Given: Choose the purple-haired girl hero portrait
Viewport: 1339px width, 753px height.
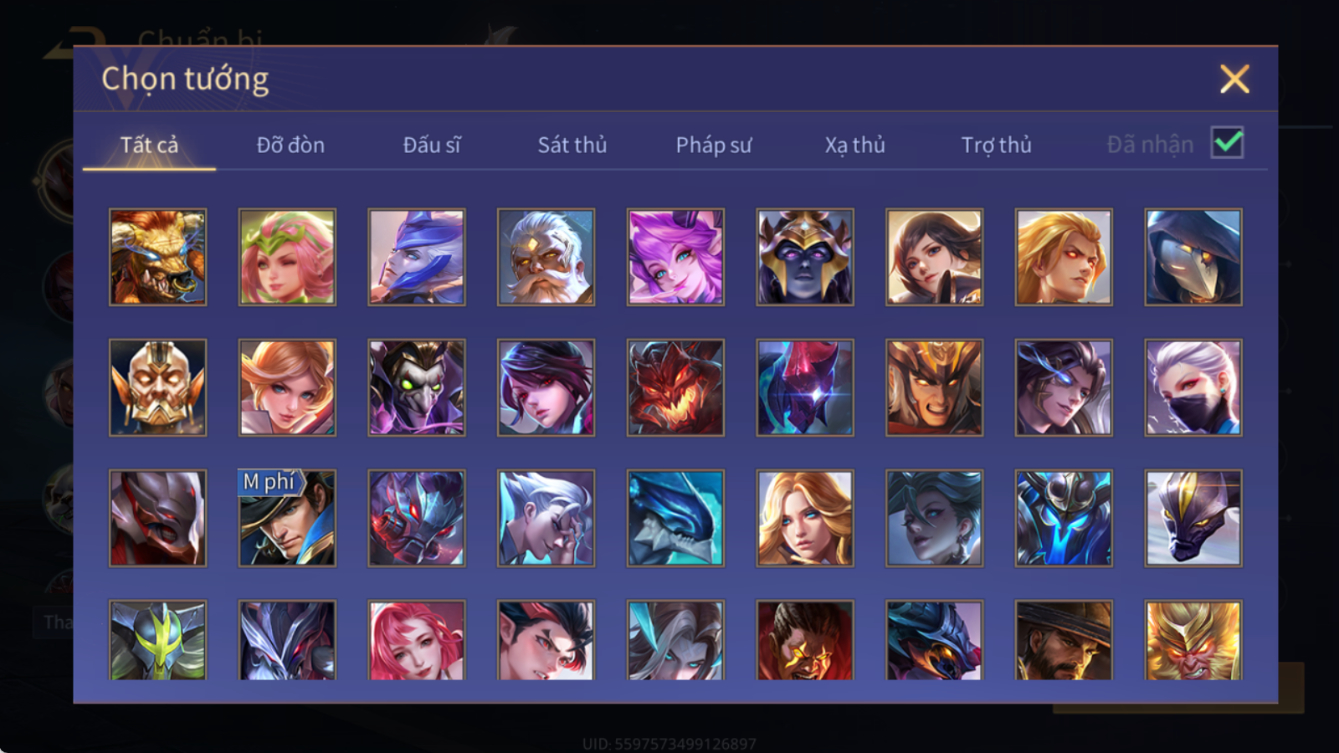Looking at the screenshot, I should tap(676, 257).
